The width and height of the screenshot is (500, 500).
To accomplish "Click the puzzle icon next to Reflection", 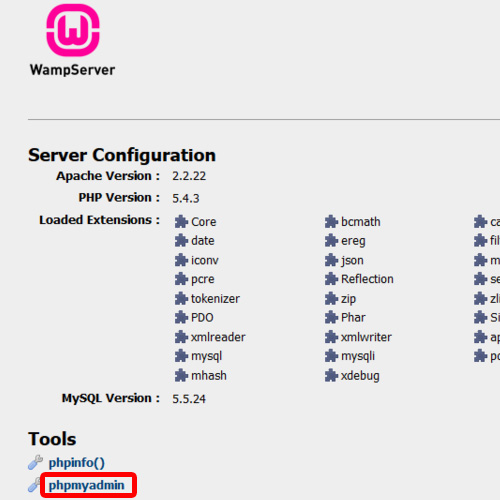I will (x=331, y=279).
